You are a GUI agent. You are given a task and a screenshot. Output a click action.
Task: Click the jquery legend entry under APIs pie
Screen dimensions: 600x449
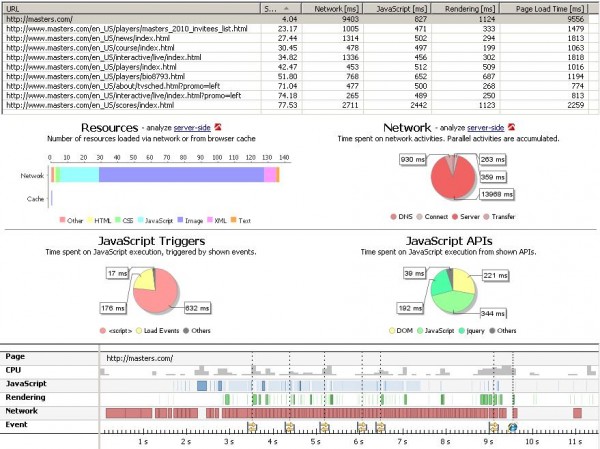(471, 331)
